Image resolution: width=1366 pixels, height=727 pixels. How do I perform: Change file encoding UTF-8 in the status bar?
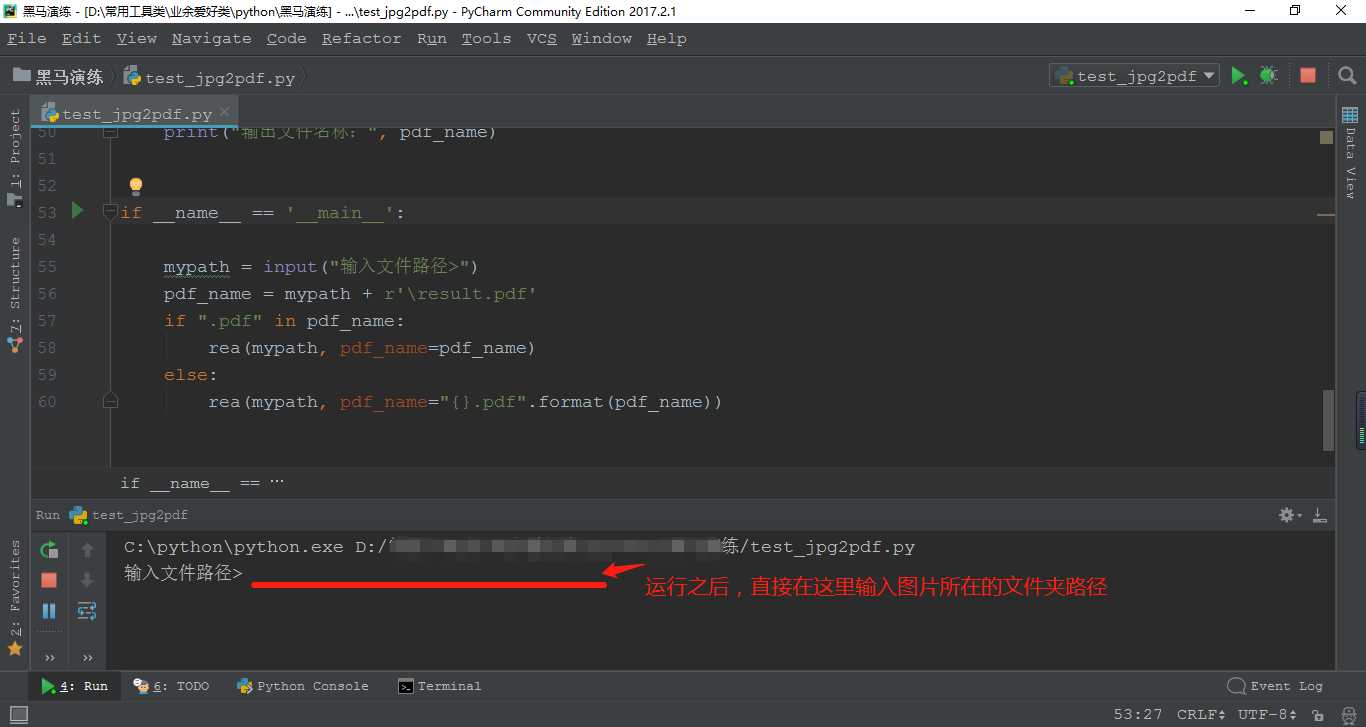tap(1267, 715)
